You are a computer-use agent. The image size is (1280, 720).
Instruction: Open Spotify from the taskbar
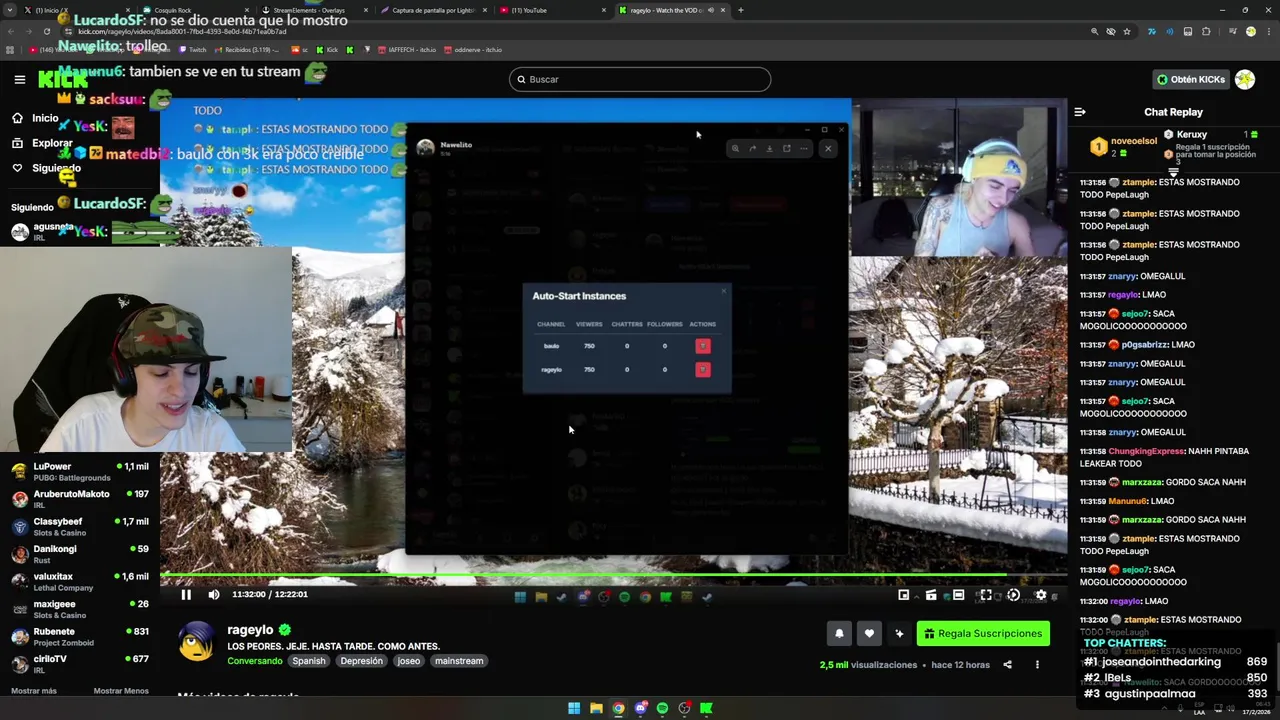point(662,708)
